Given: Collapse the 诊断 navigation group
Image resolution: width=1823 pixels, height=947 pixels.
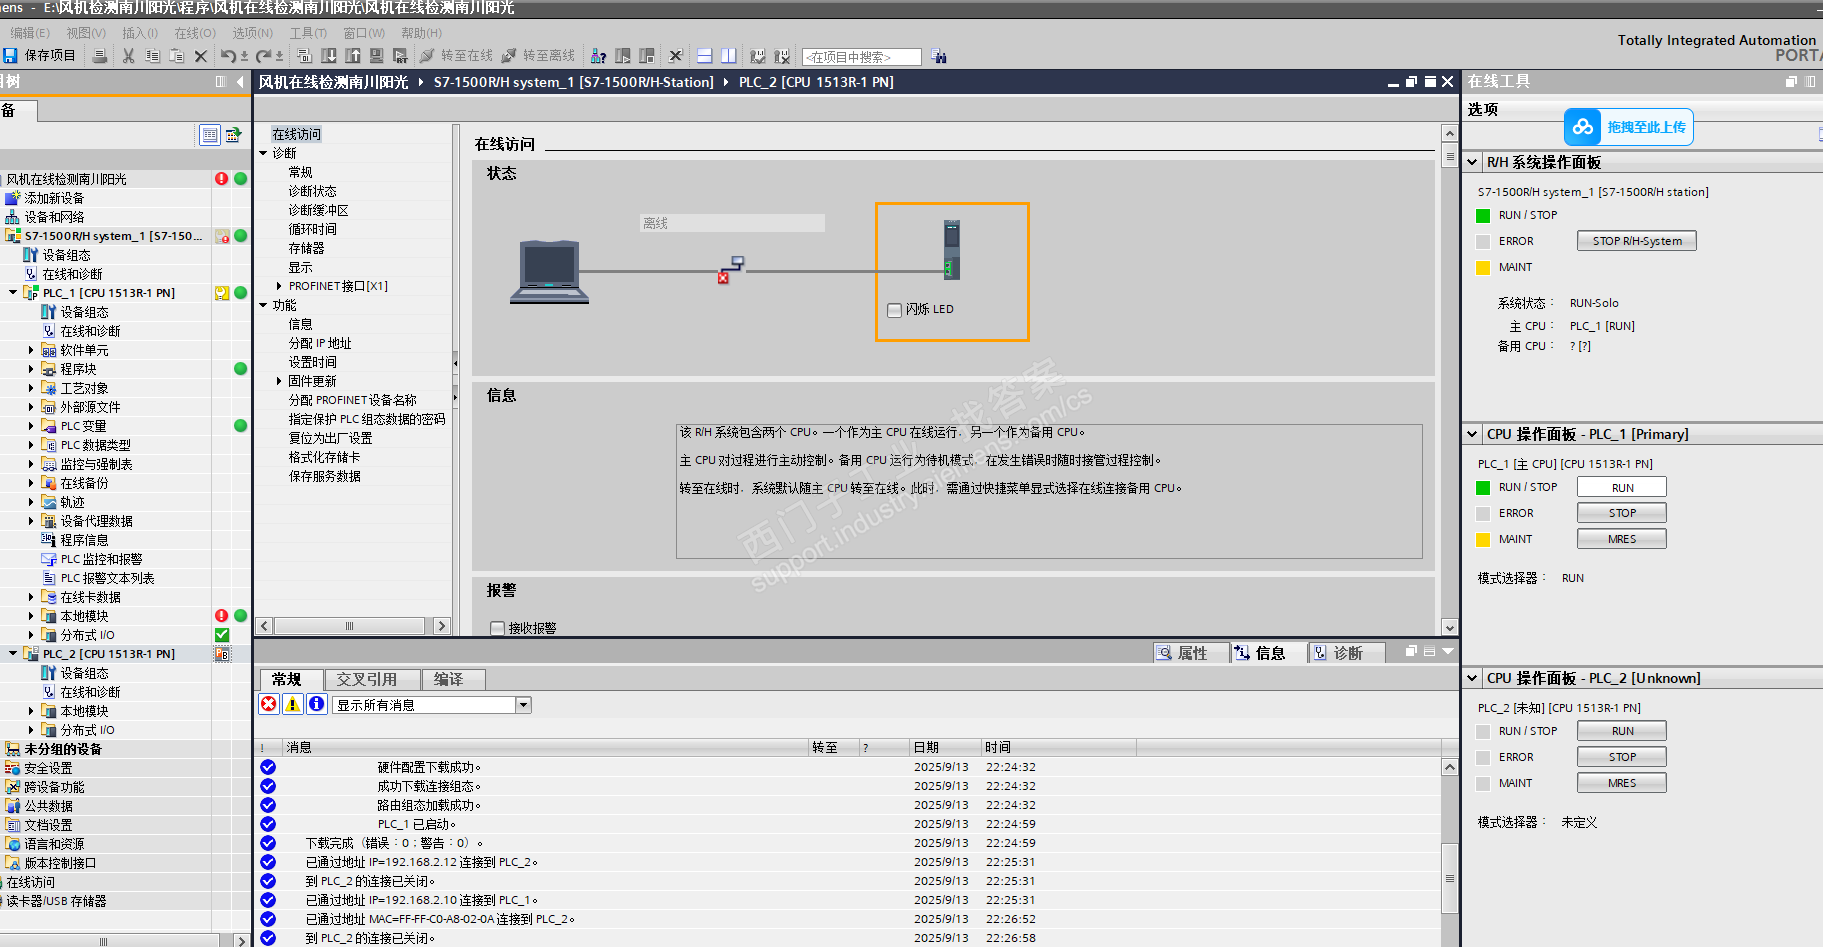Looking at the screenshot, I should (x=263, y=153).
